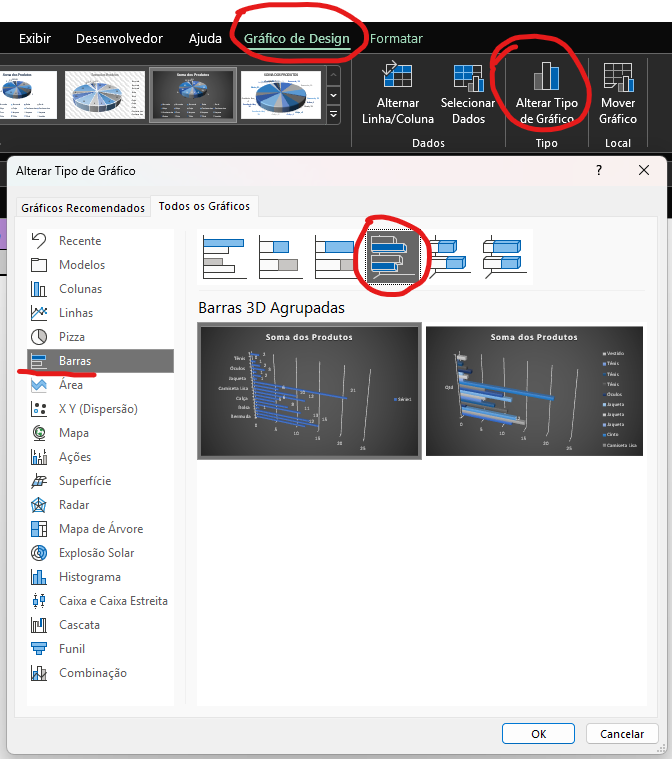The image size is (672, 759).
Task: Choose the left bar chart preview
Action: tap(309, 391)
